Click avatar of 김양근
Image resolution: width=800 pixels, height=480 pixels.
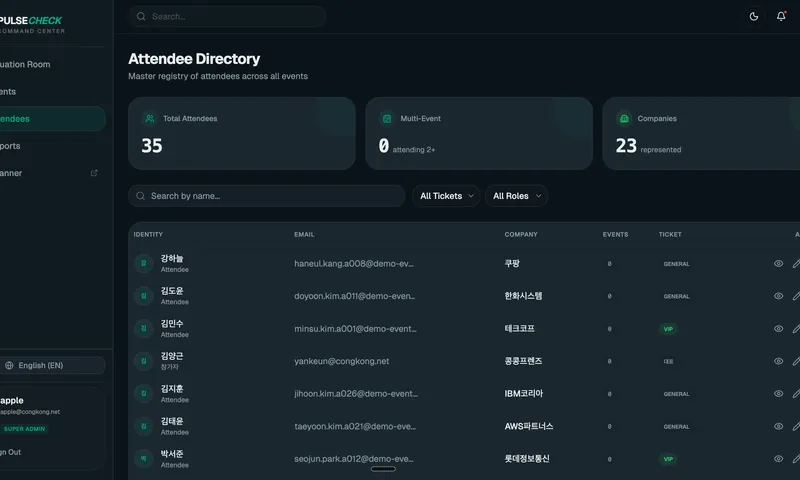143,361
